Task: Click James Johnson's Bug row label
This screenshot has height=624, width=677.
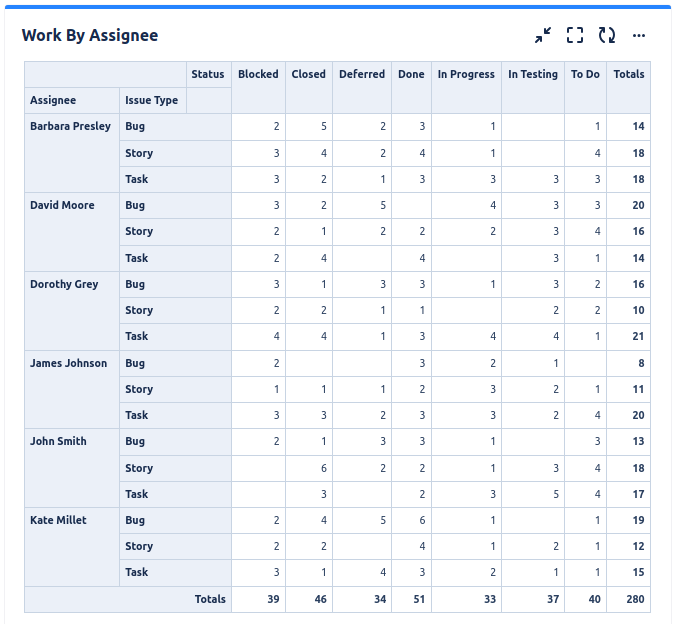Action: coord(175,364)
